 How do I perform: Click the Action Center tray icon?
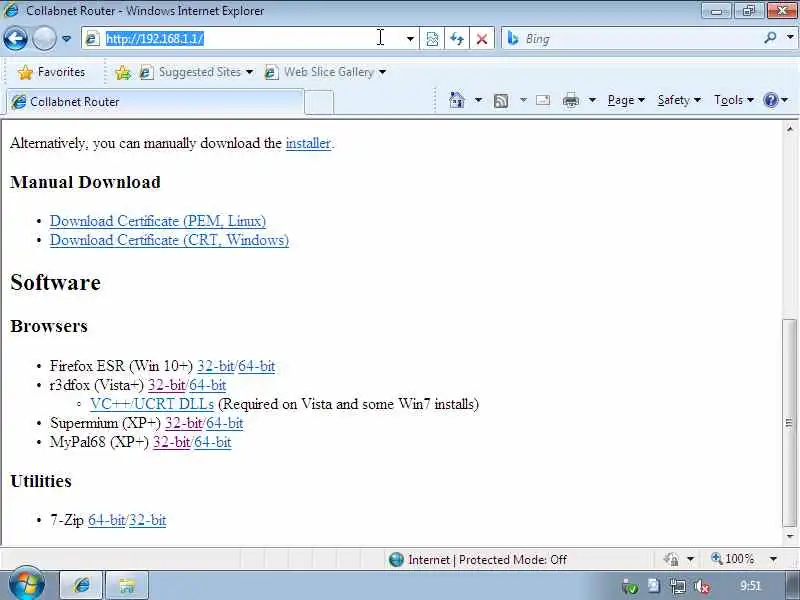654,586
